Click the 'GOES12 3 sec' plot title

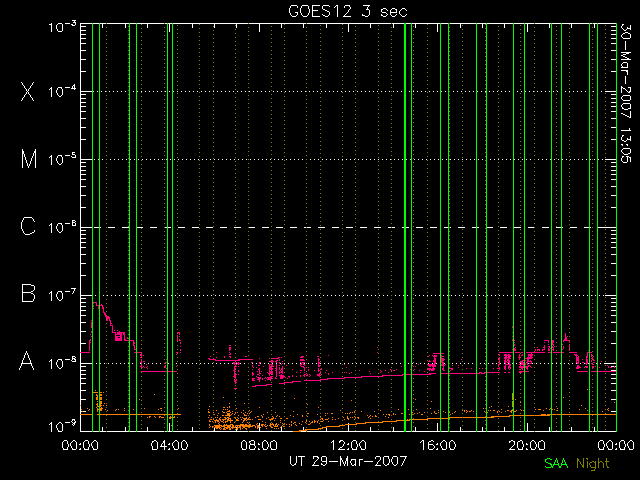point(348,11)
